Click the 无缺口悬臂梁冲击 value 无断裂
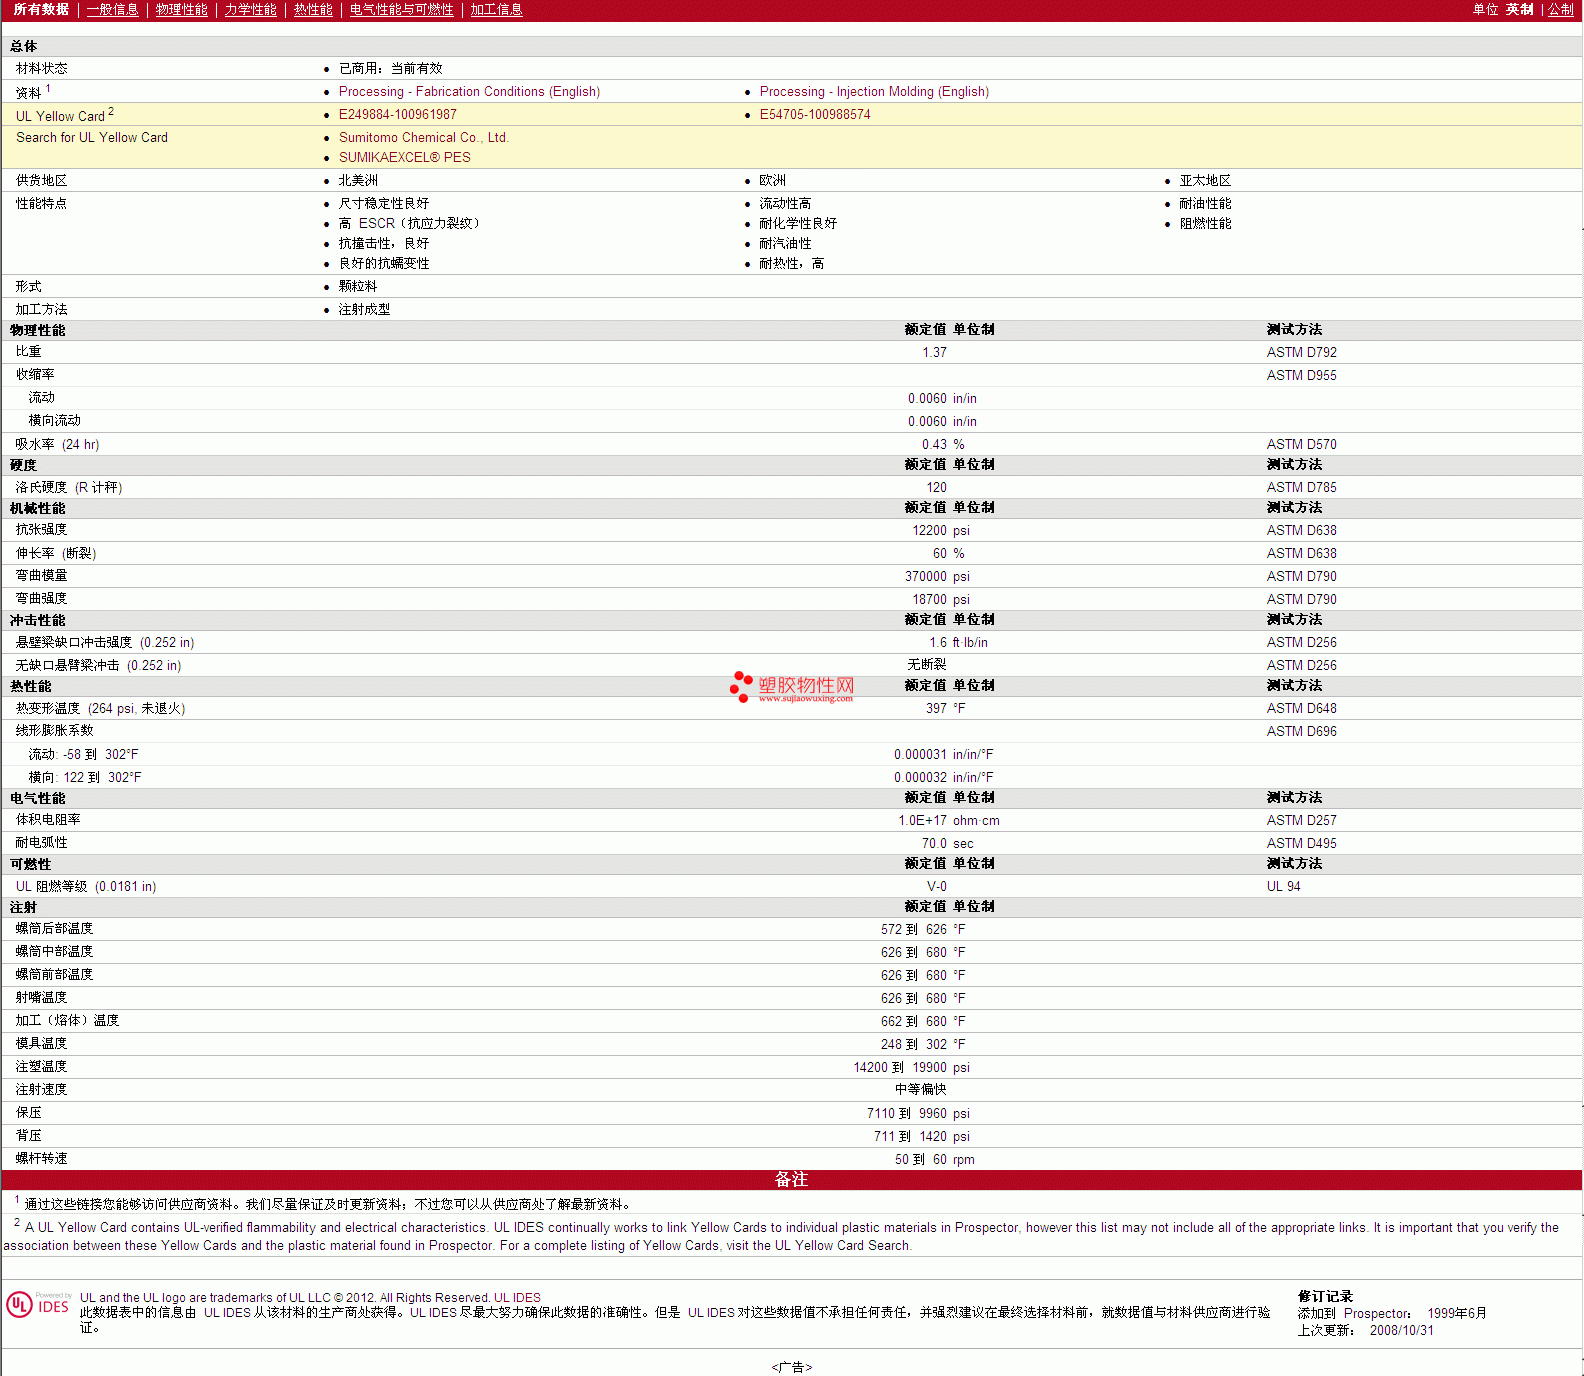This screenshot has height=1376, width=1584. [926, 664]
